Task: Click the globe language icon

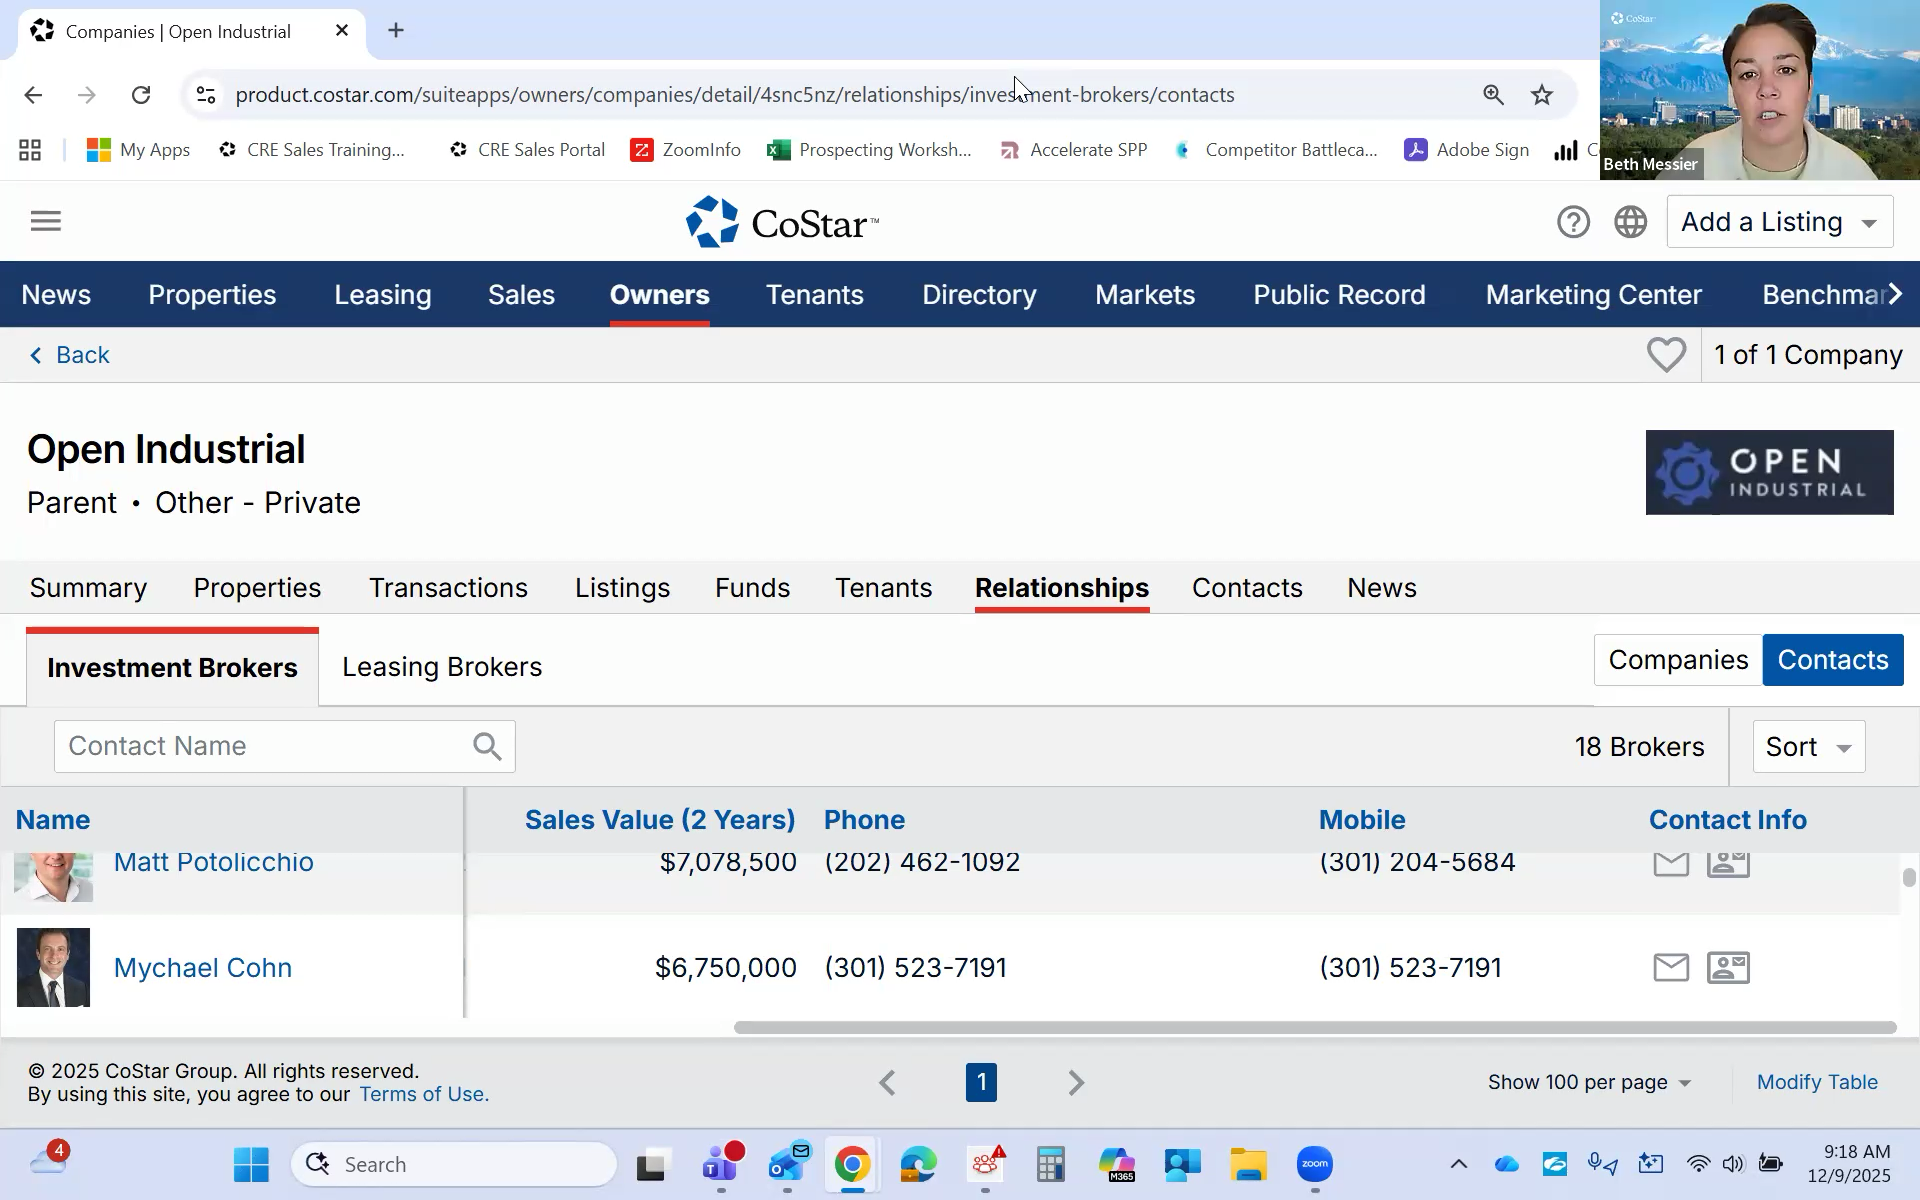Action: [1631, 222]
